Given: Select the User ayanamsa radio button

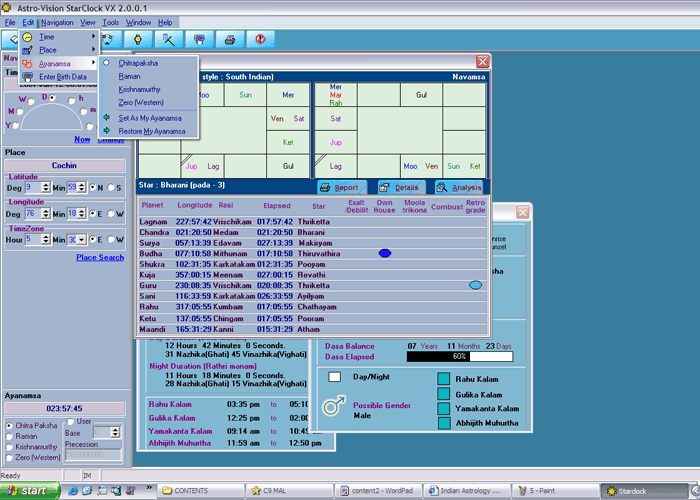Looking at the screenshot, I should (71, 421).
